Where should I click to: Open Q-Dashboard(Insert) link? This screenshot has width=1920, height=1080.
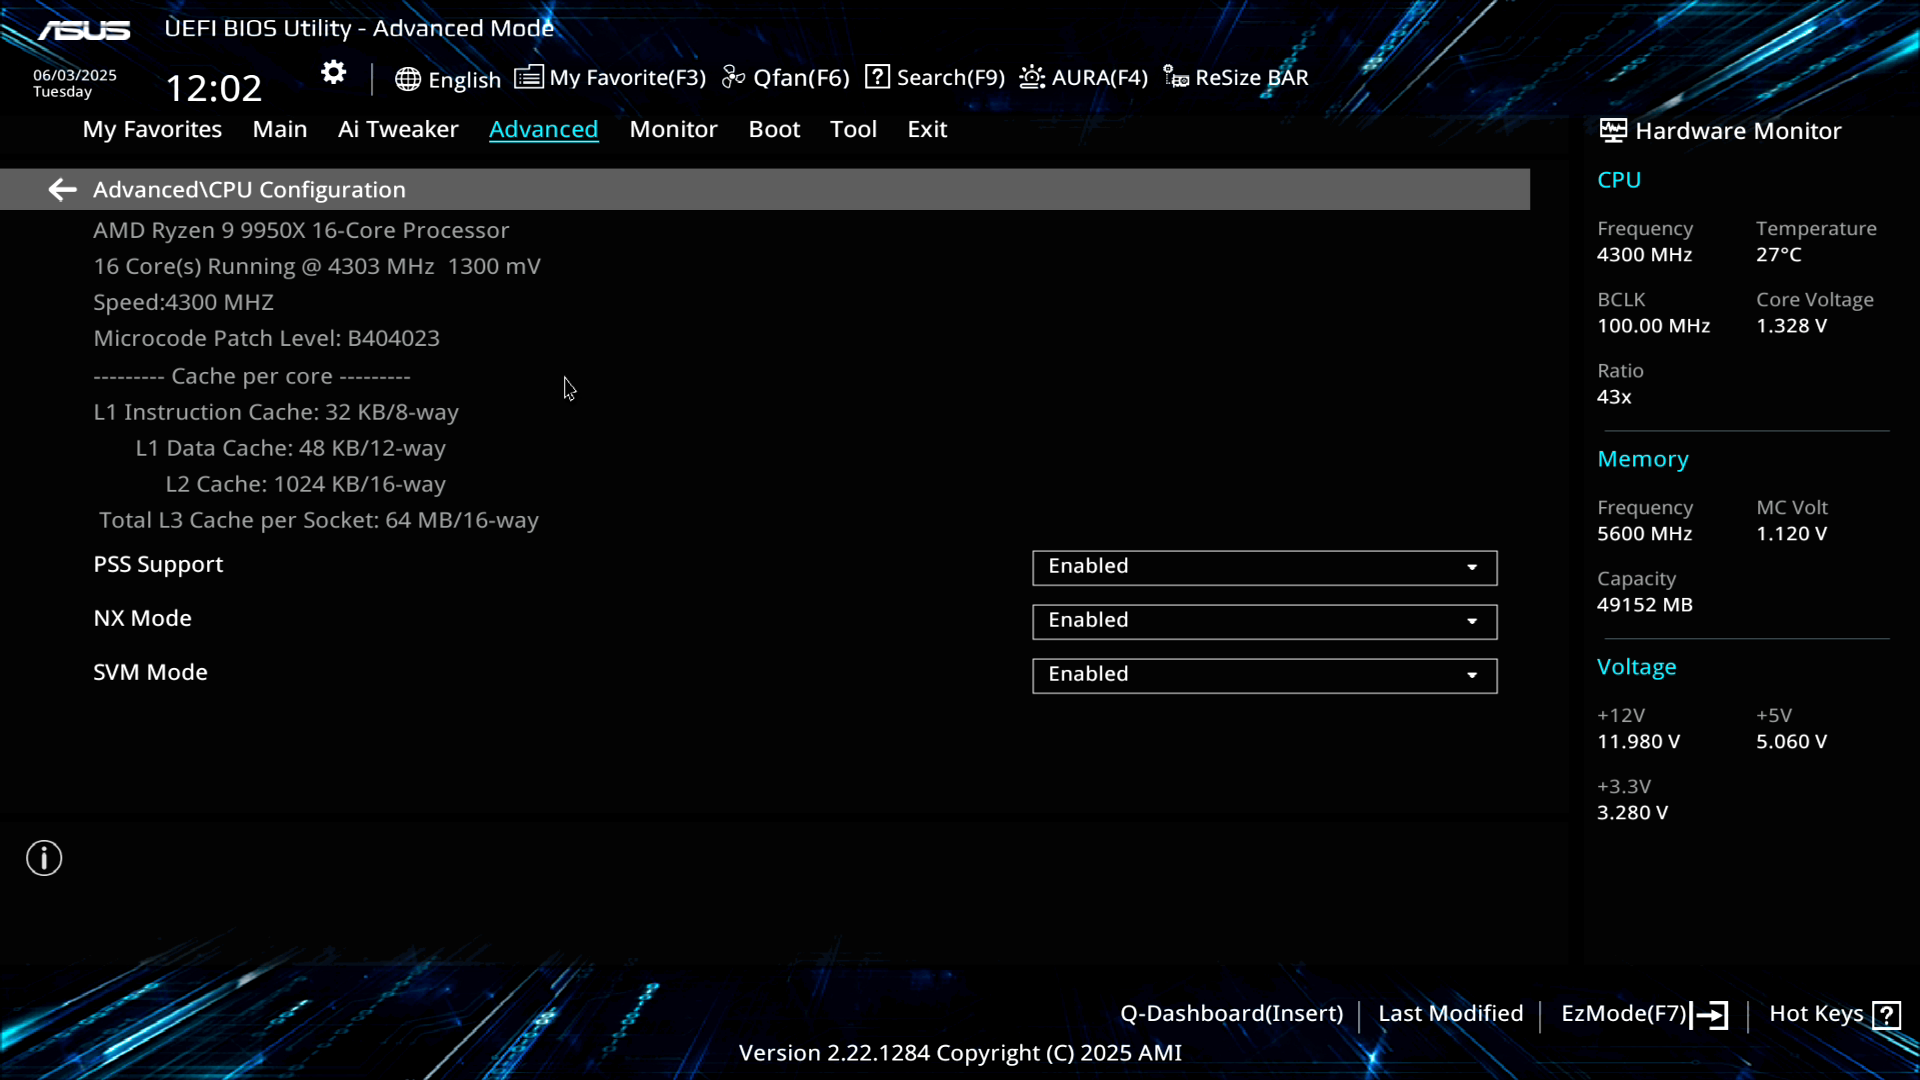(1231, 1014)
